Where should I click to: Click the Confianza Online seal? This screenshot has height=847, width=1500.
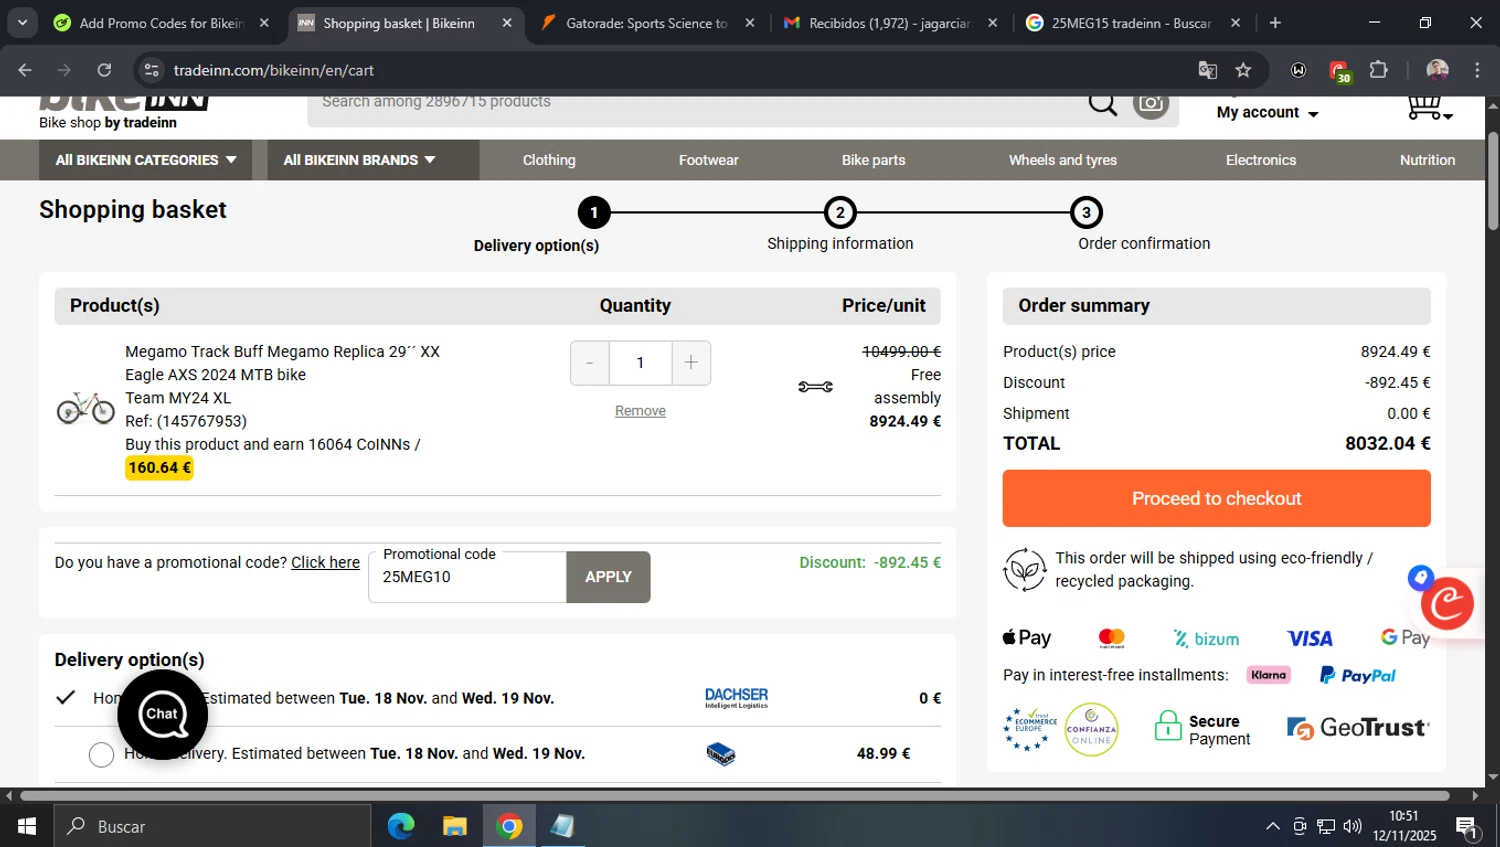point(1091,729)
